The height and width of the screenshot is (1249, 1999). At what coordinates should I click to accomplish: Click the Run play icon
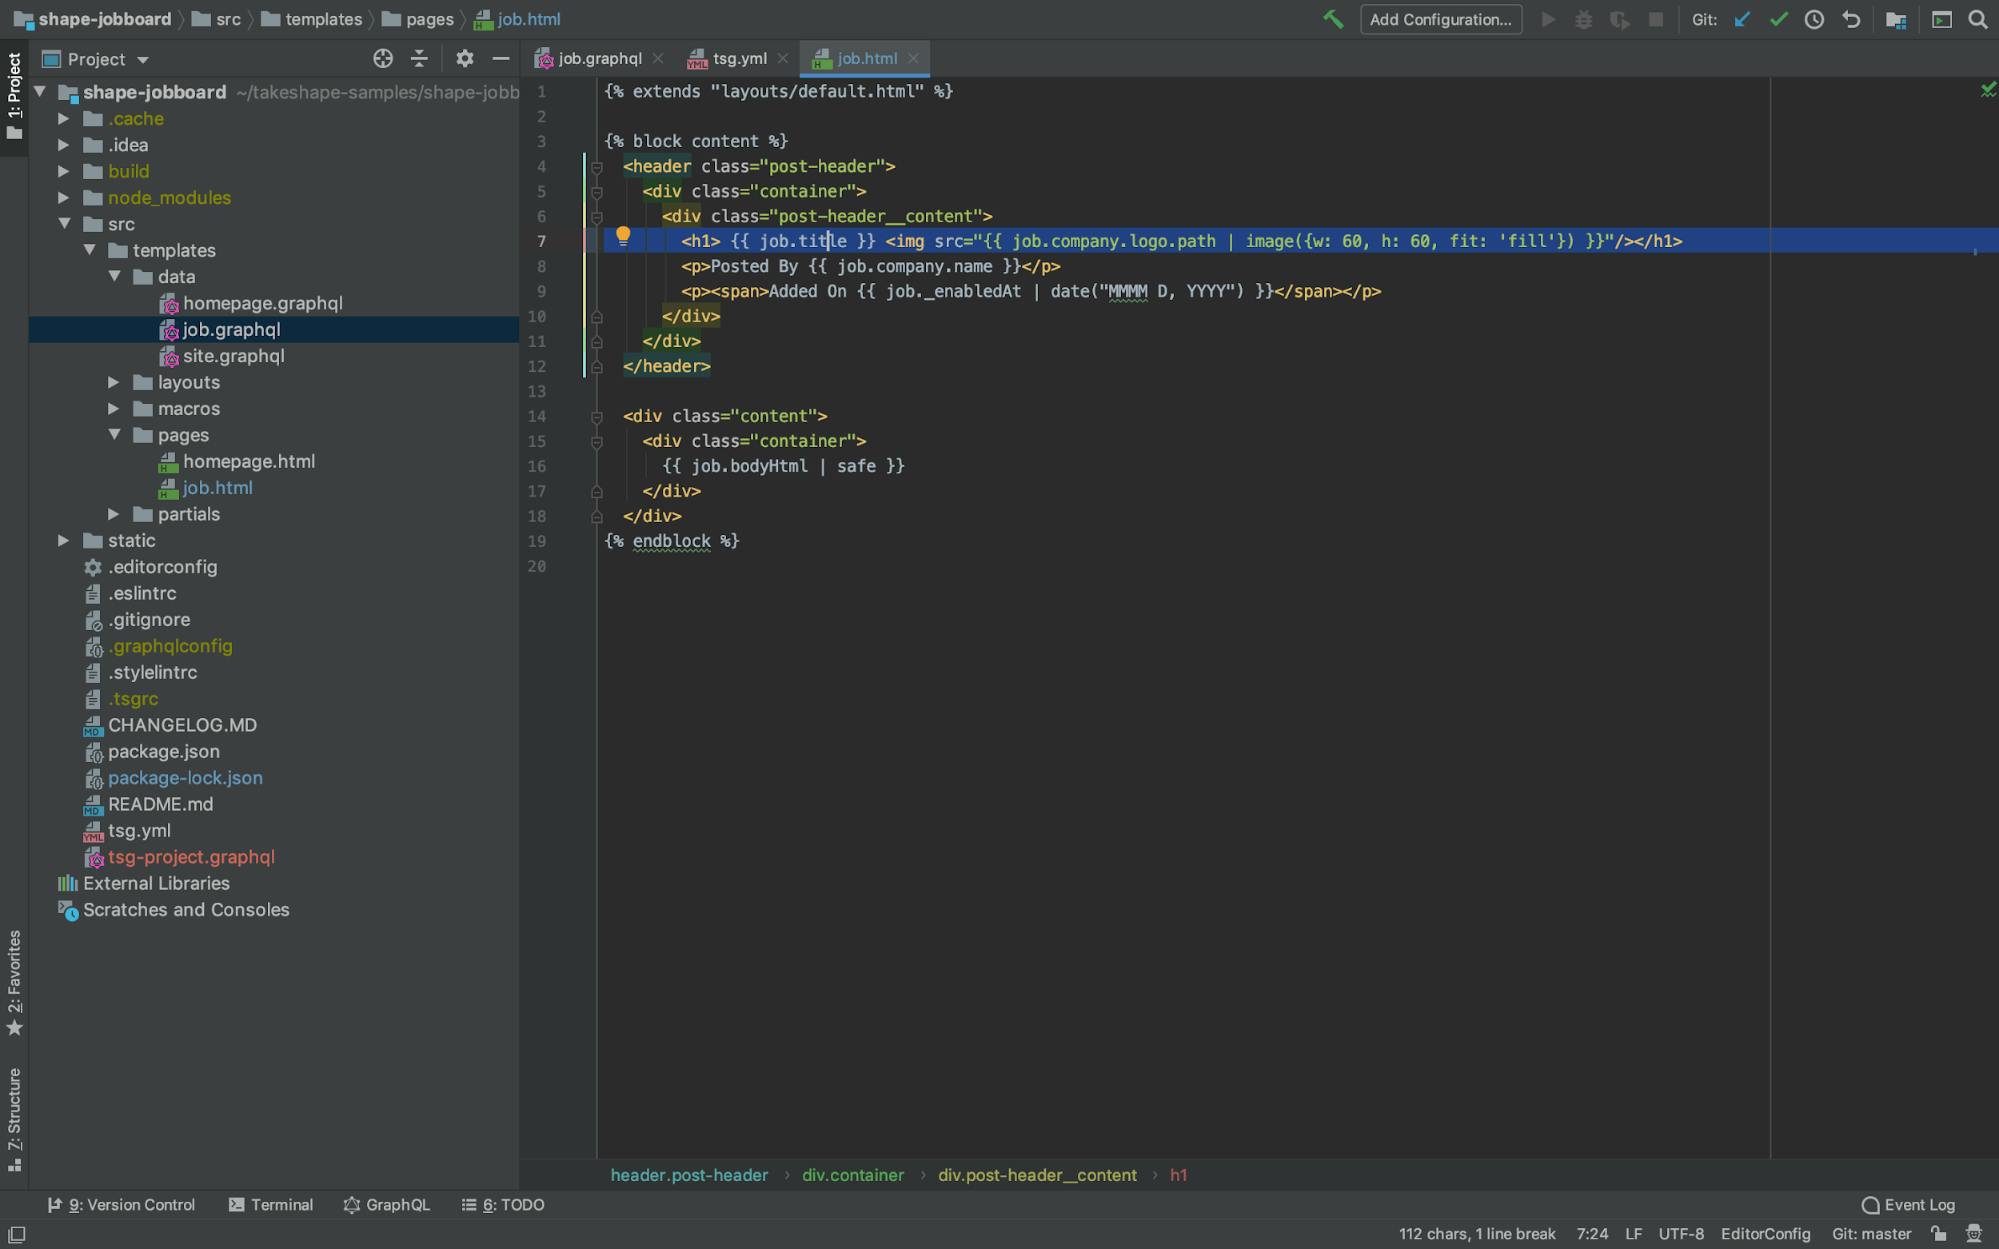(x=1548, y=19)
